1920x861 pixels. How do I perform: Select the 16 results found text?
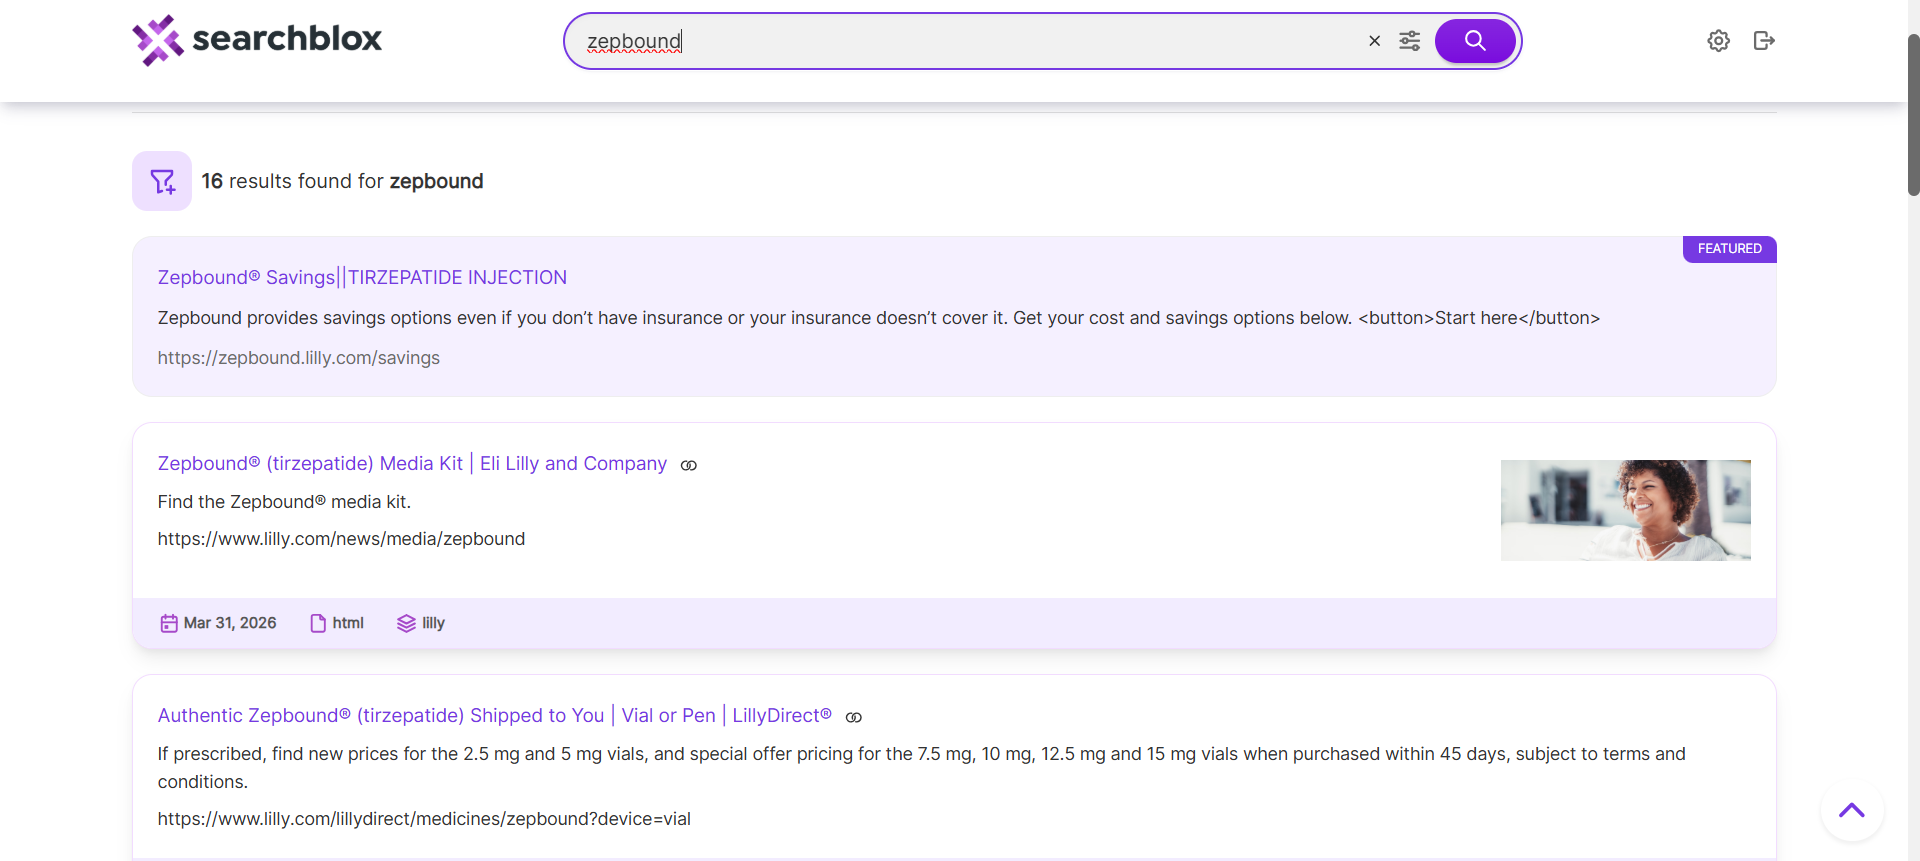(342, 181)
